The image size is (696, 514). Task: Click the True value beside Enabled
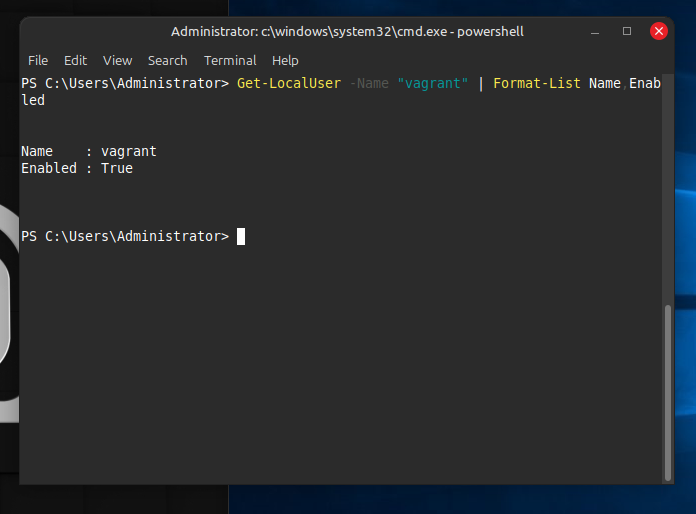pos(117,168)
